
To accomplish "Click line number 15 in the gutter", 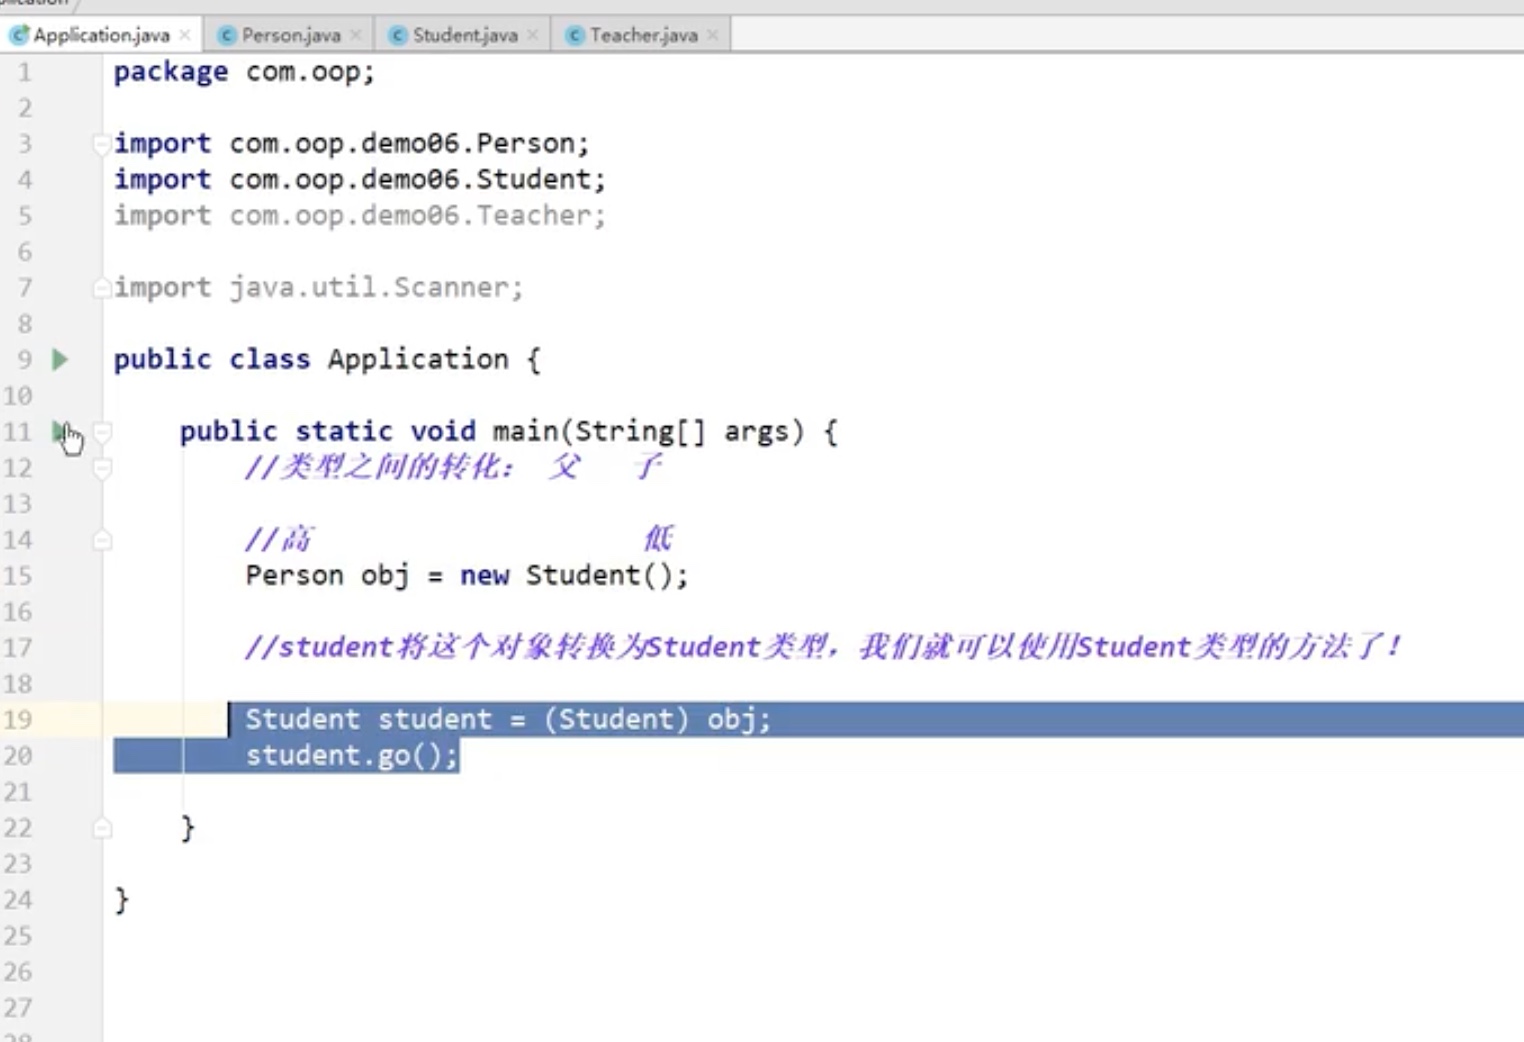I will click(x=18, y=576).
